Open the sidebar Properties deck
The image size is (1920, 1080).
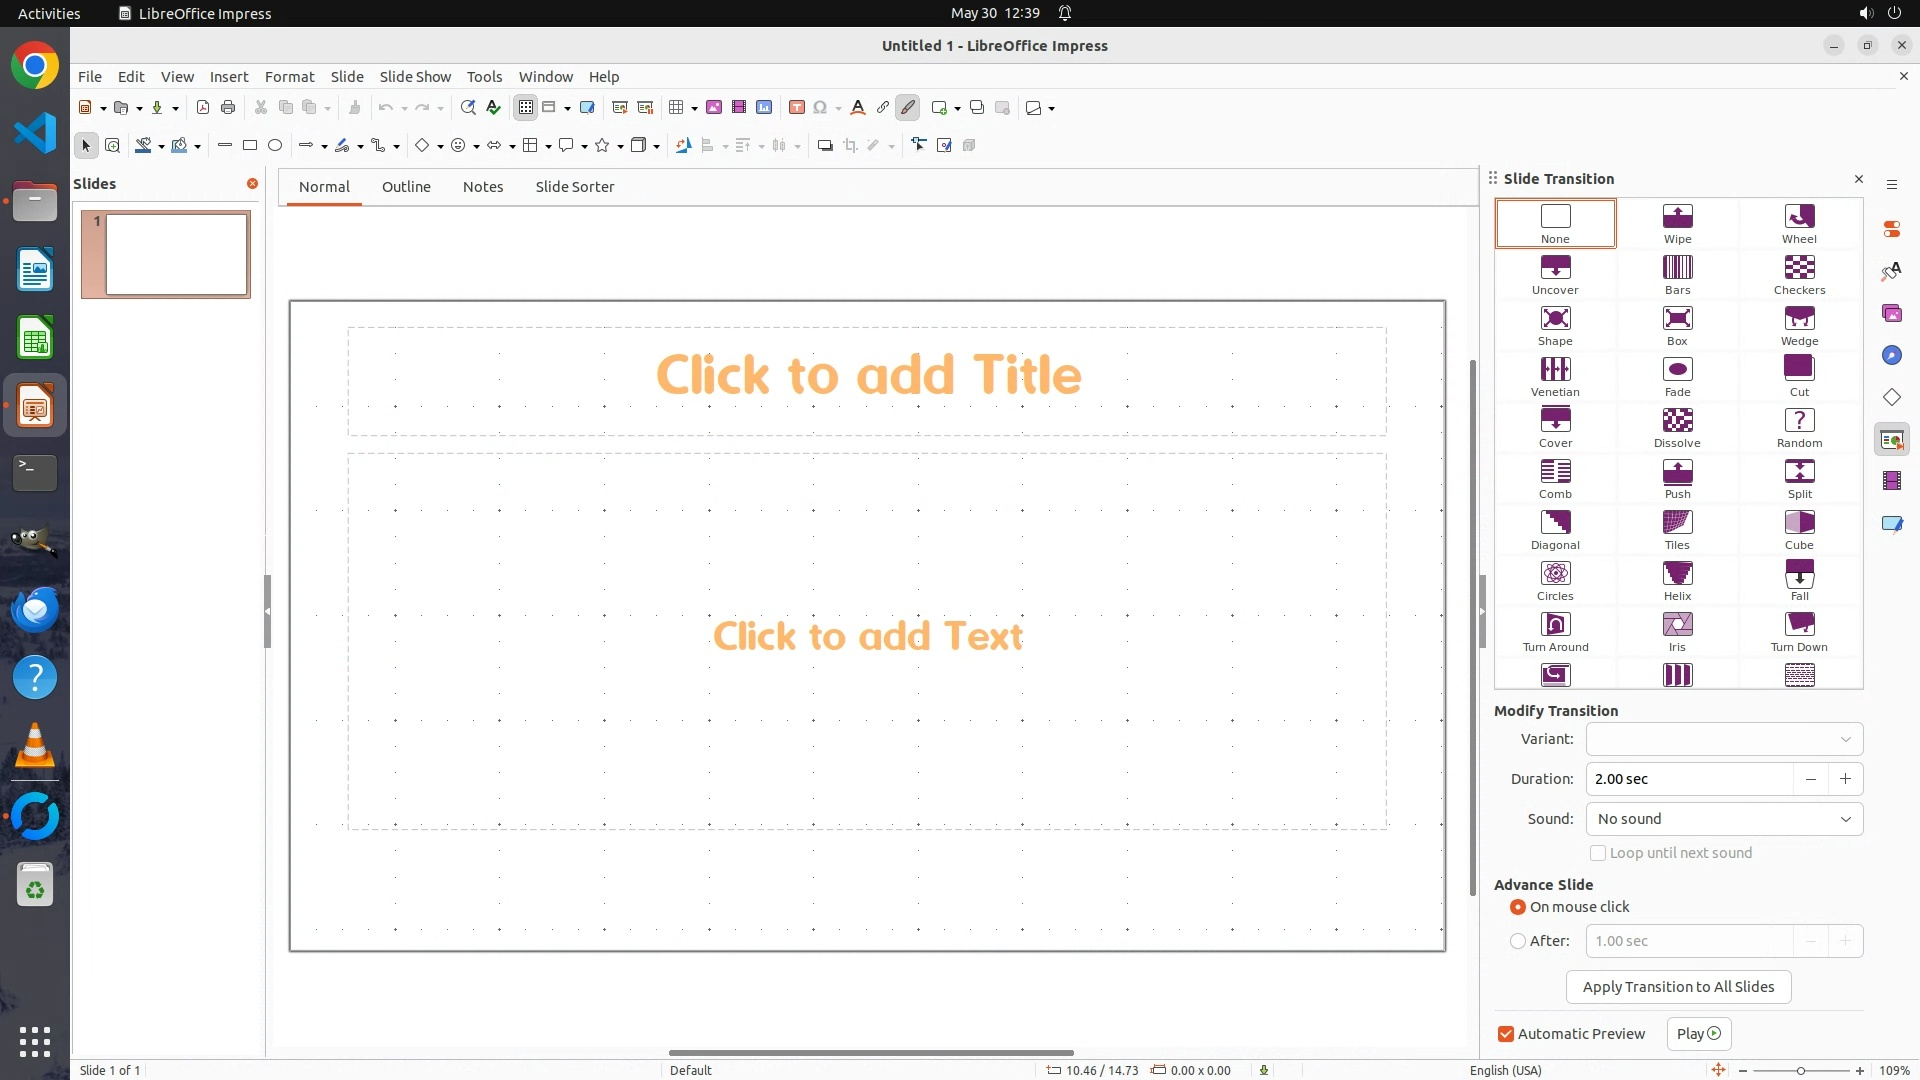(1891, 230)
